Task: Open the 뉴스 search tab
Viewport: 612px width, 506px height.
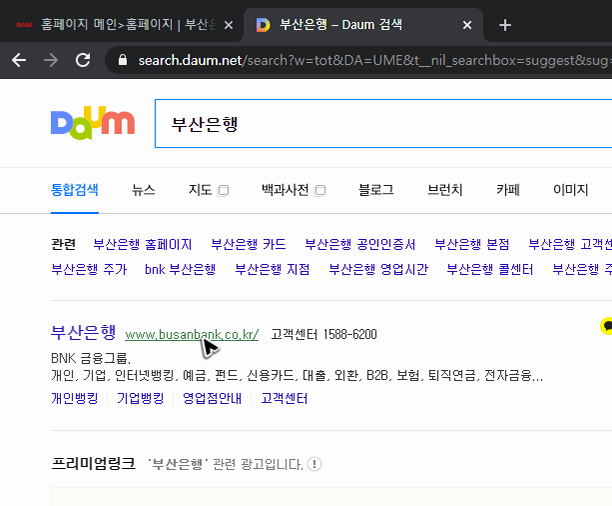Action: point(144,190)
